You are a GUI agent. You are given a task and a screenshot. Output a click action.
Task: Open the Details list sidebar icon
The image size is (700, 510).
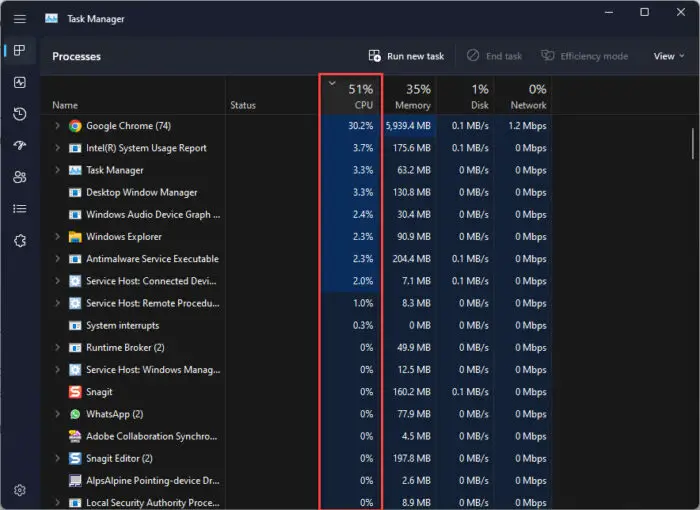point(20,209)
